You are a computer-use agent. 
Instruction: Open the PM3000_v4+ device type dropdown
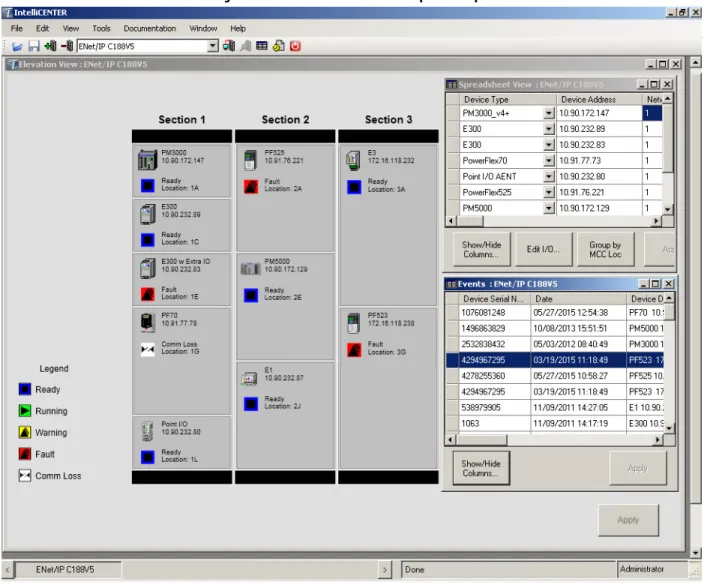[x=548, y=113]
